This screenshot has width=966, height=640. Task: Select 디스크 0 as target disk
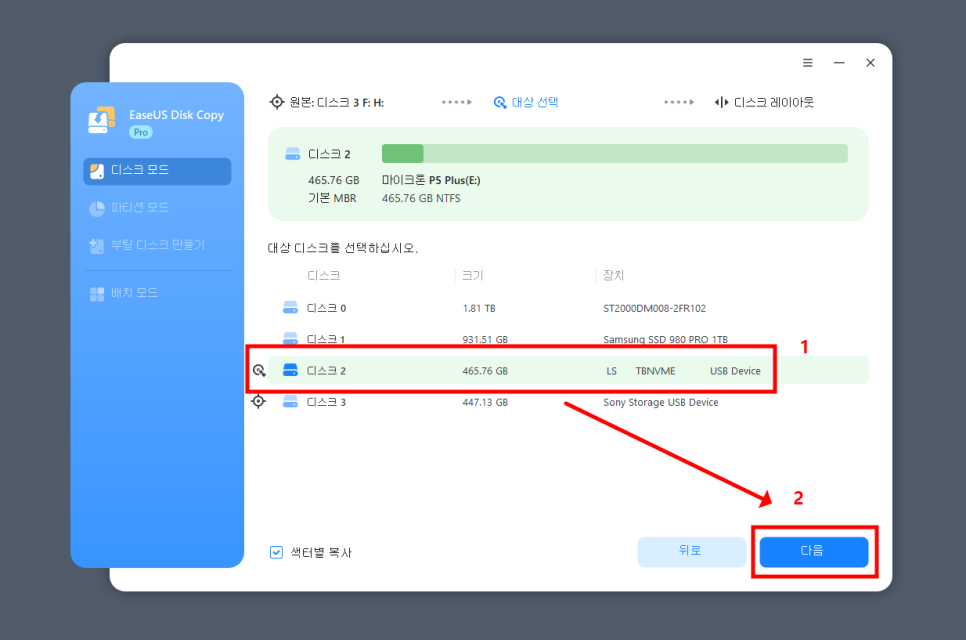tap(568, 308)
